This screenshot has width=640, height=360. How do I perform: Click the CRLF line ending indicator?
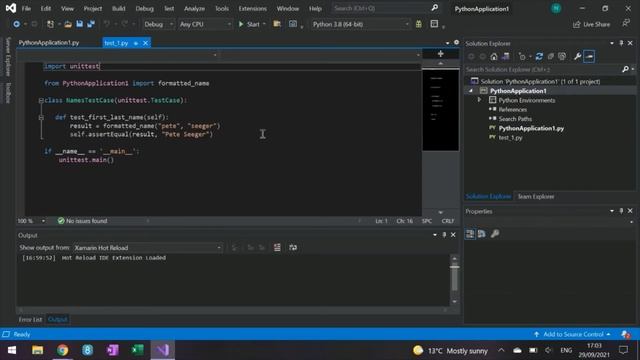(x=448, y=221)
